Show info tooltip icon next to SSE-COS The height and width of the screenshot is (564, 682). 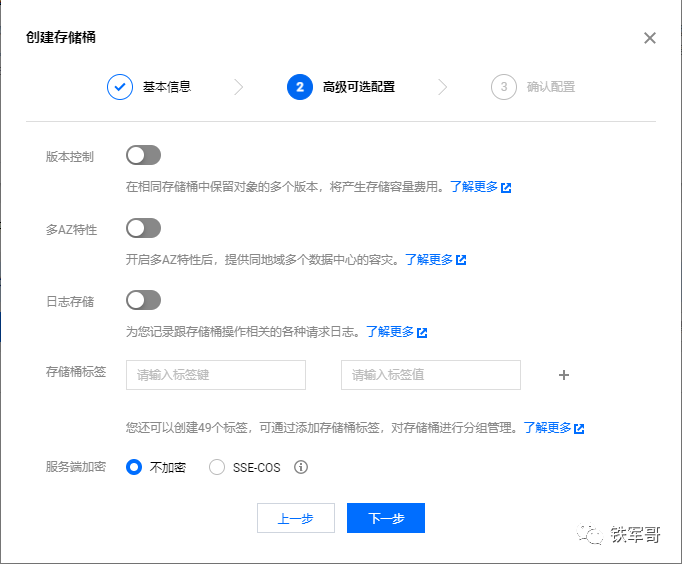301,467
